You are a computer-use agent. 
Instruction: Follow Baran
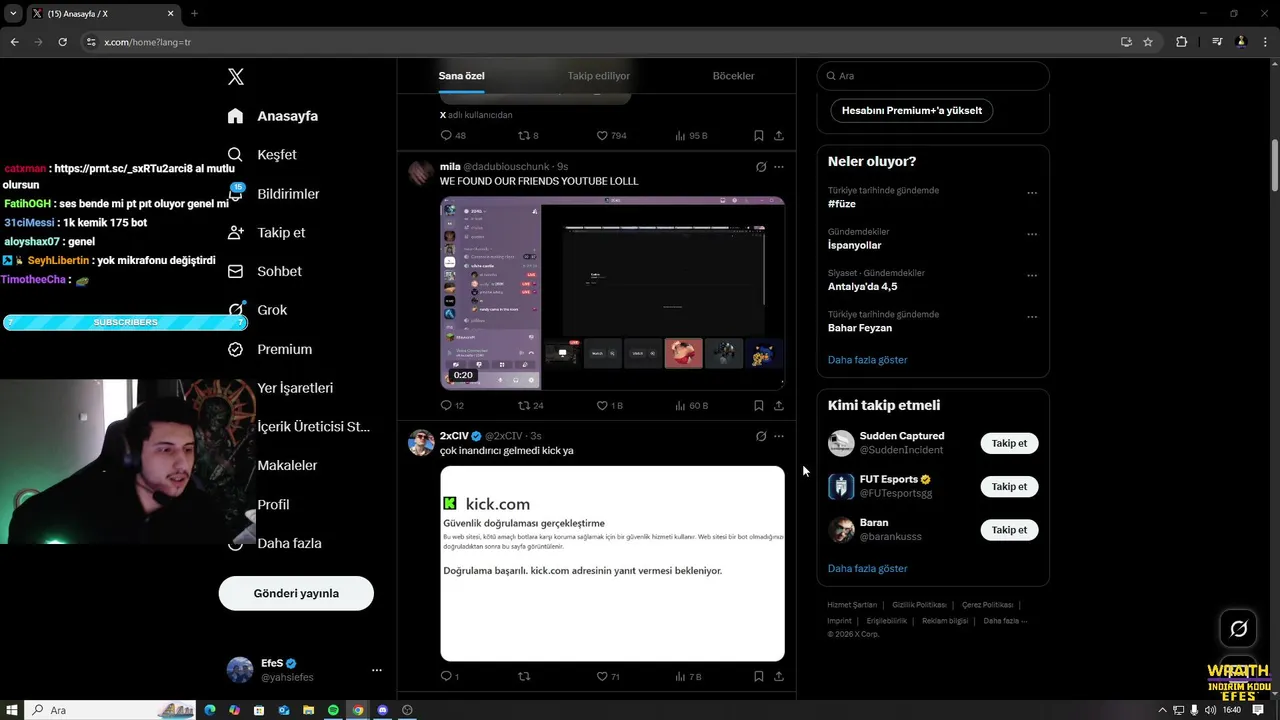pos(1009,530)
